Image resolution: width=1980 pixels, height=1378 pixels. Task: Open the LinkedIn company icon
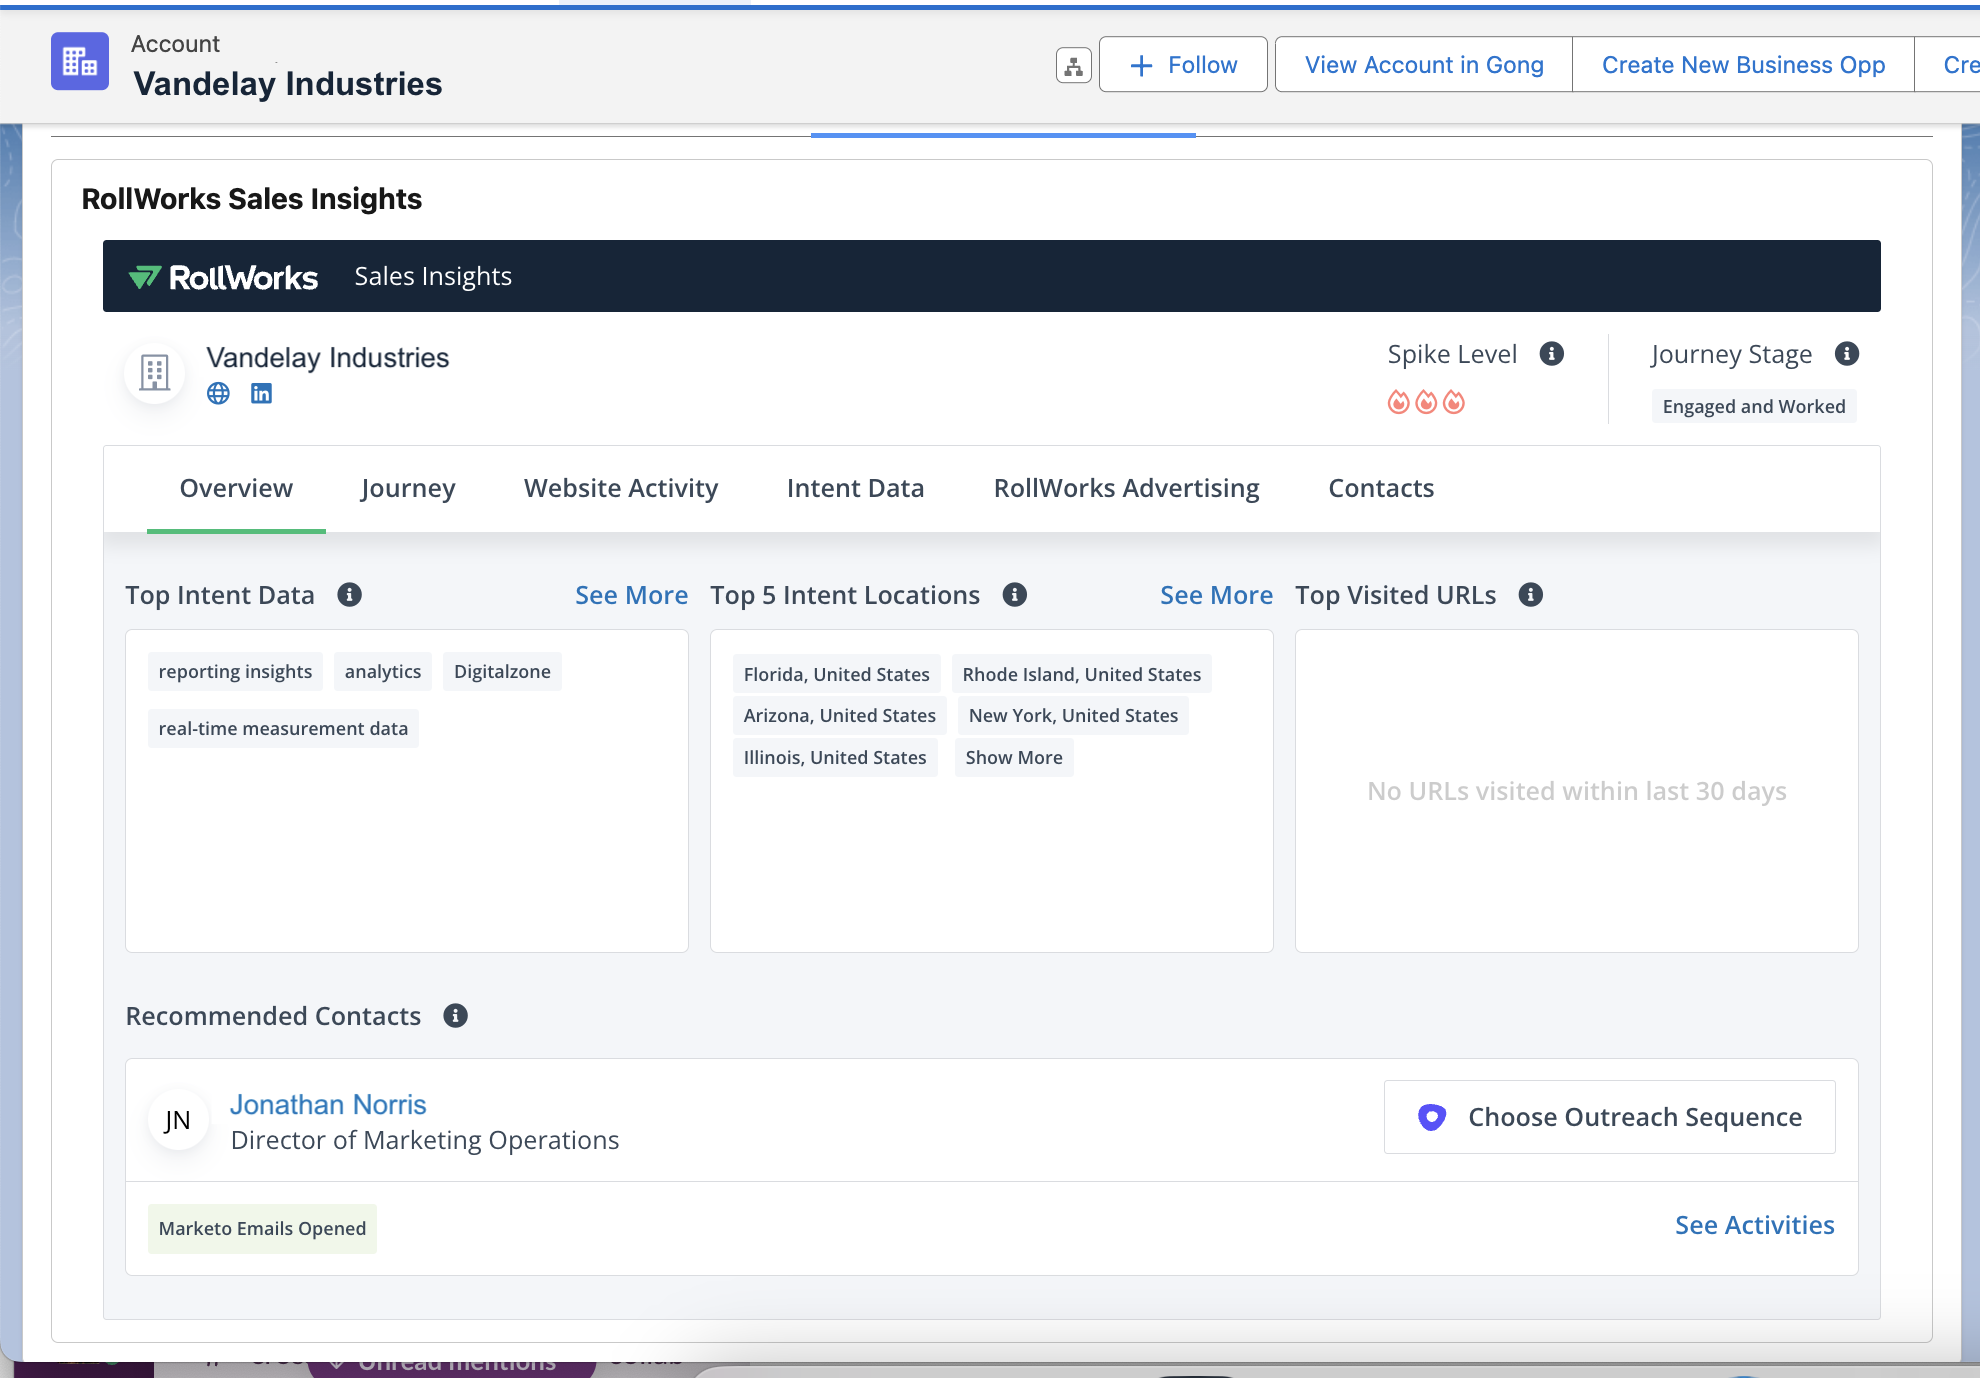(x=261, y=394)
